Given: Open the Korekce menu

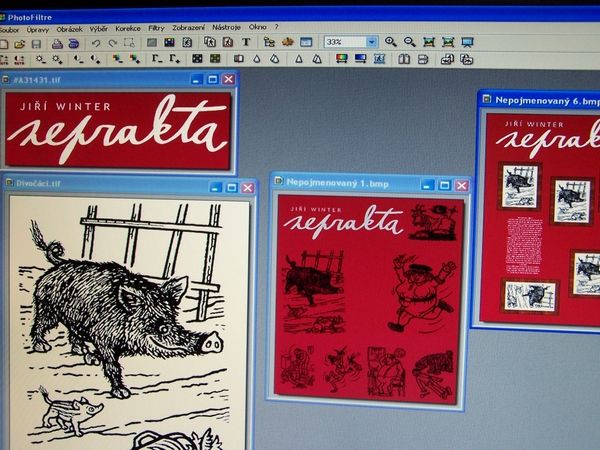Looking at the screenshot, I should pyautogui.click(x=127, y=29).
